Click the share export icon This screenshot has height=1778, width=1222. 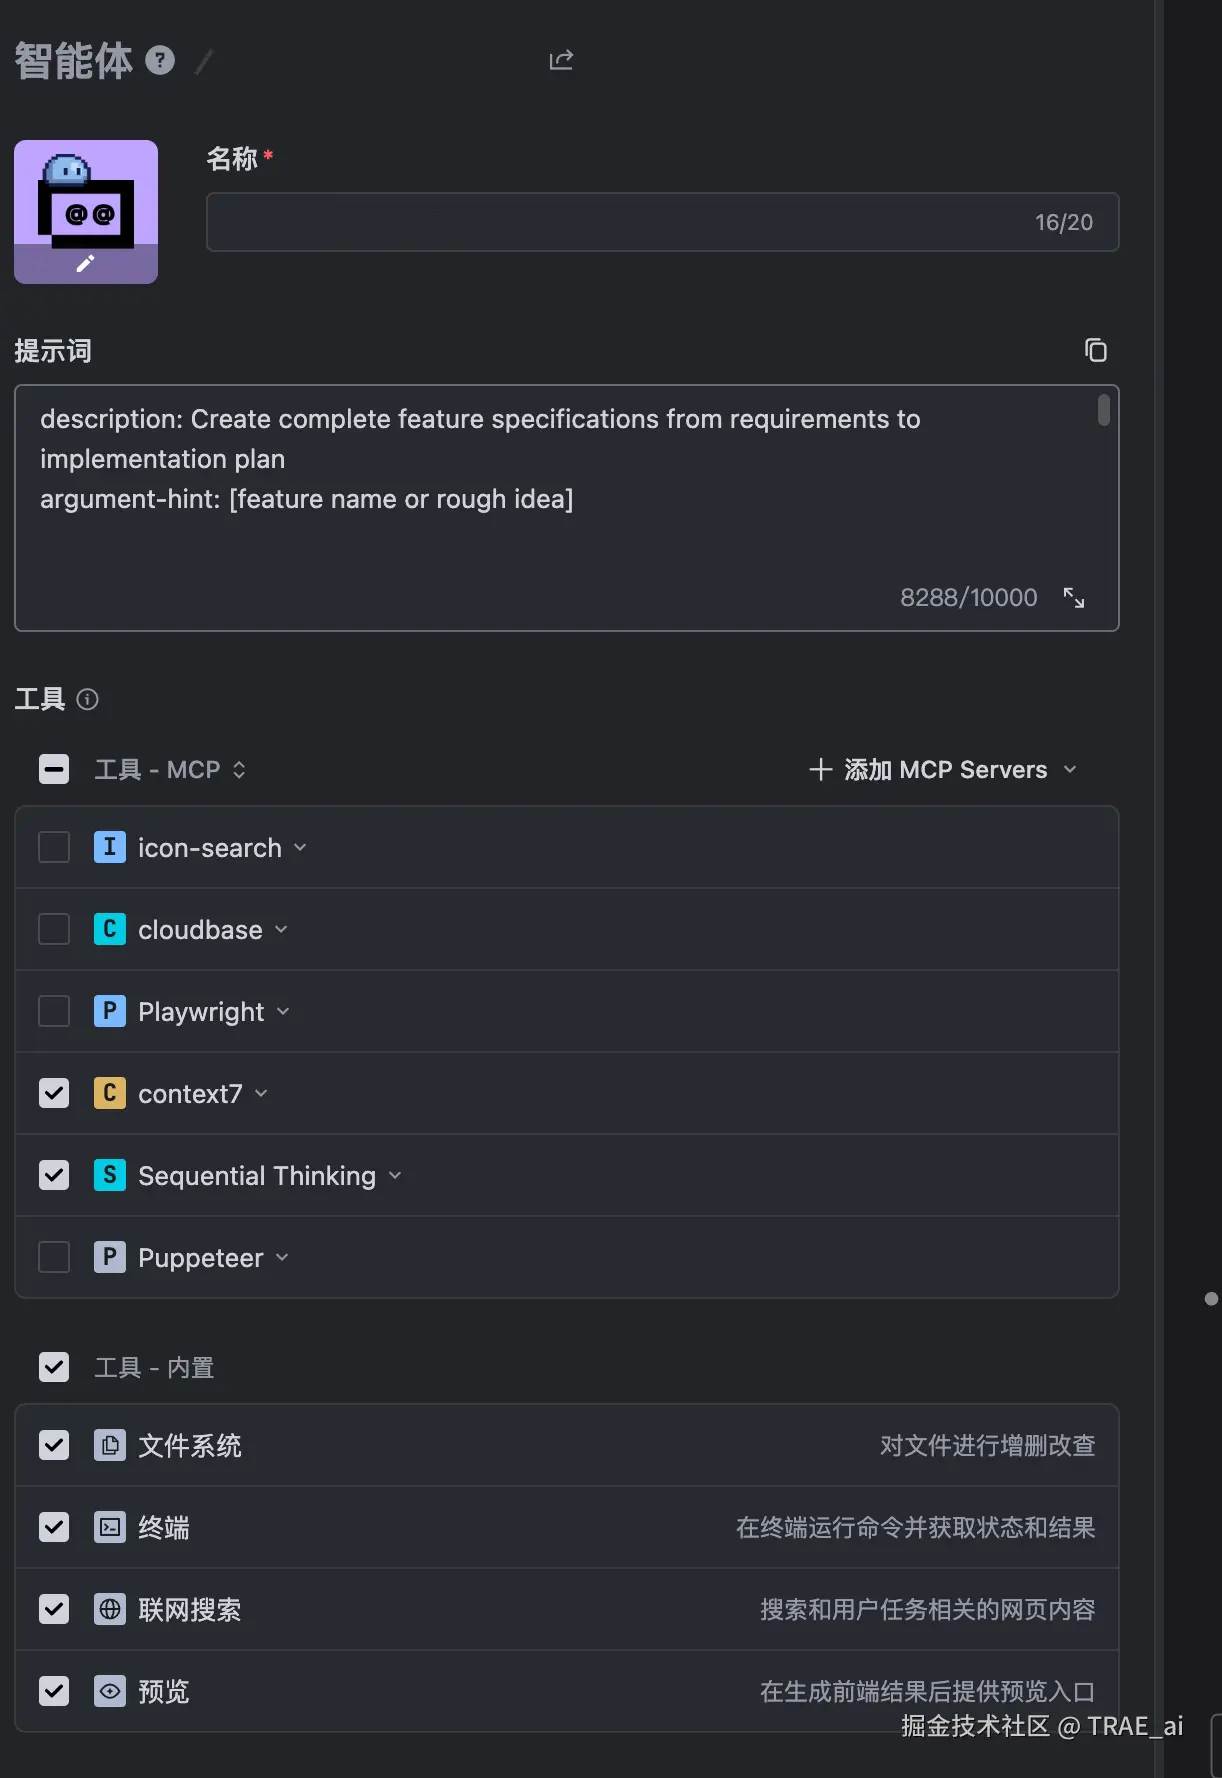(561, 61)
